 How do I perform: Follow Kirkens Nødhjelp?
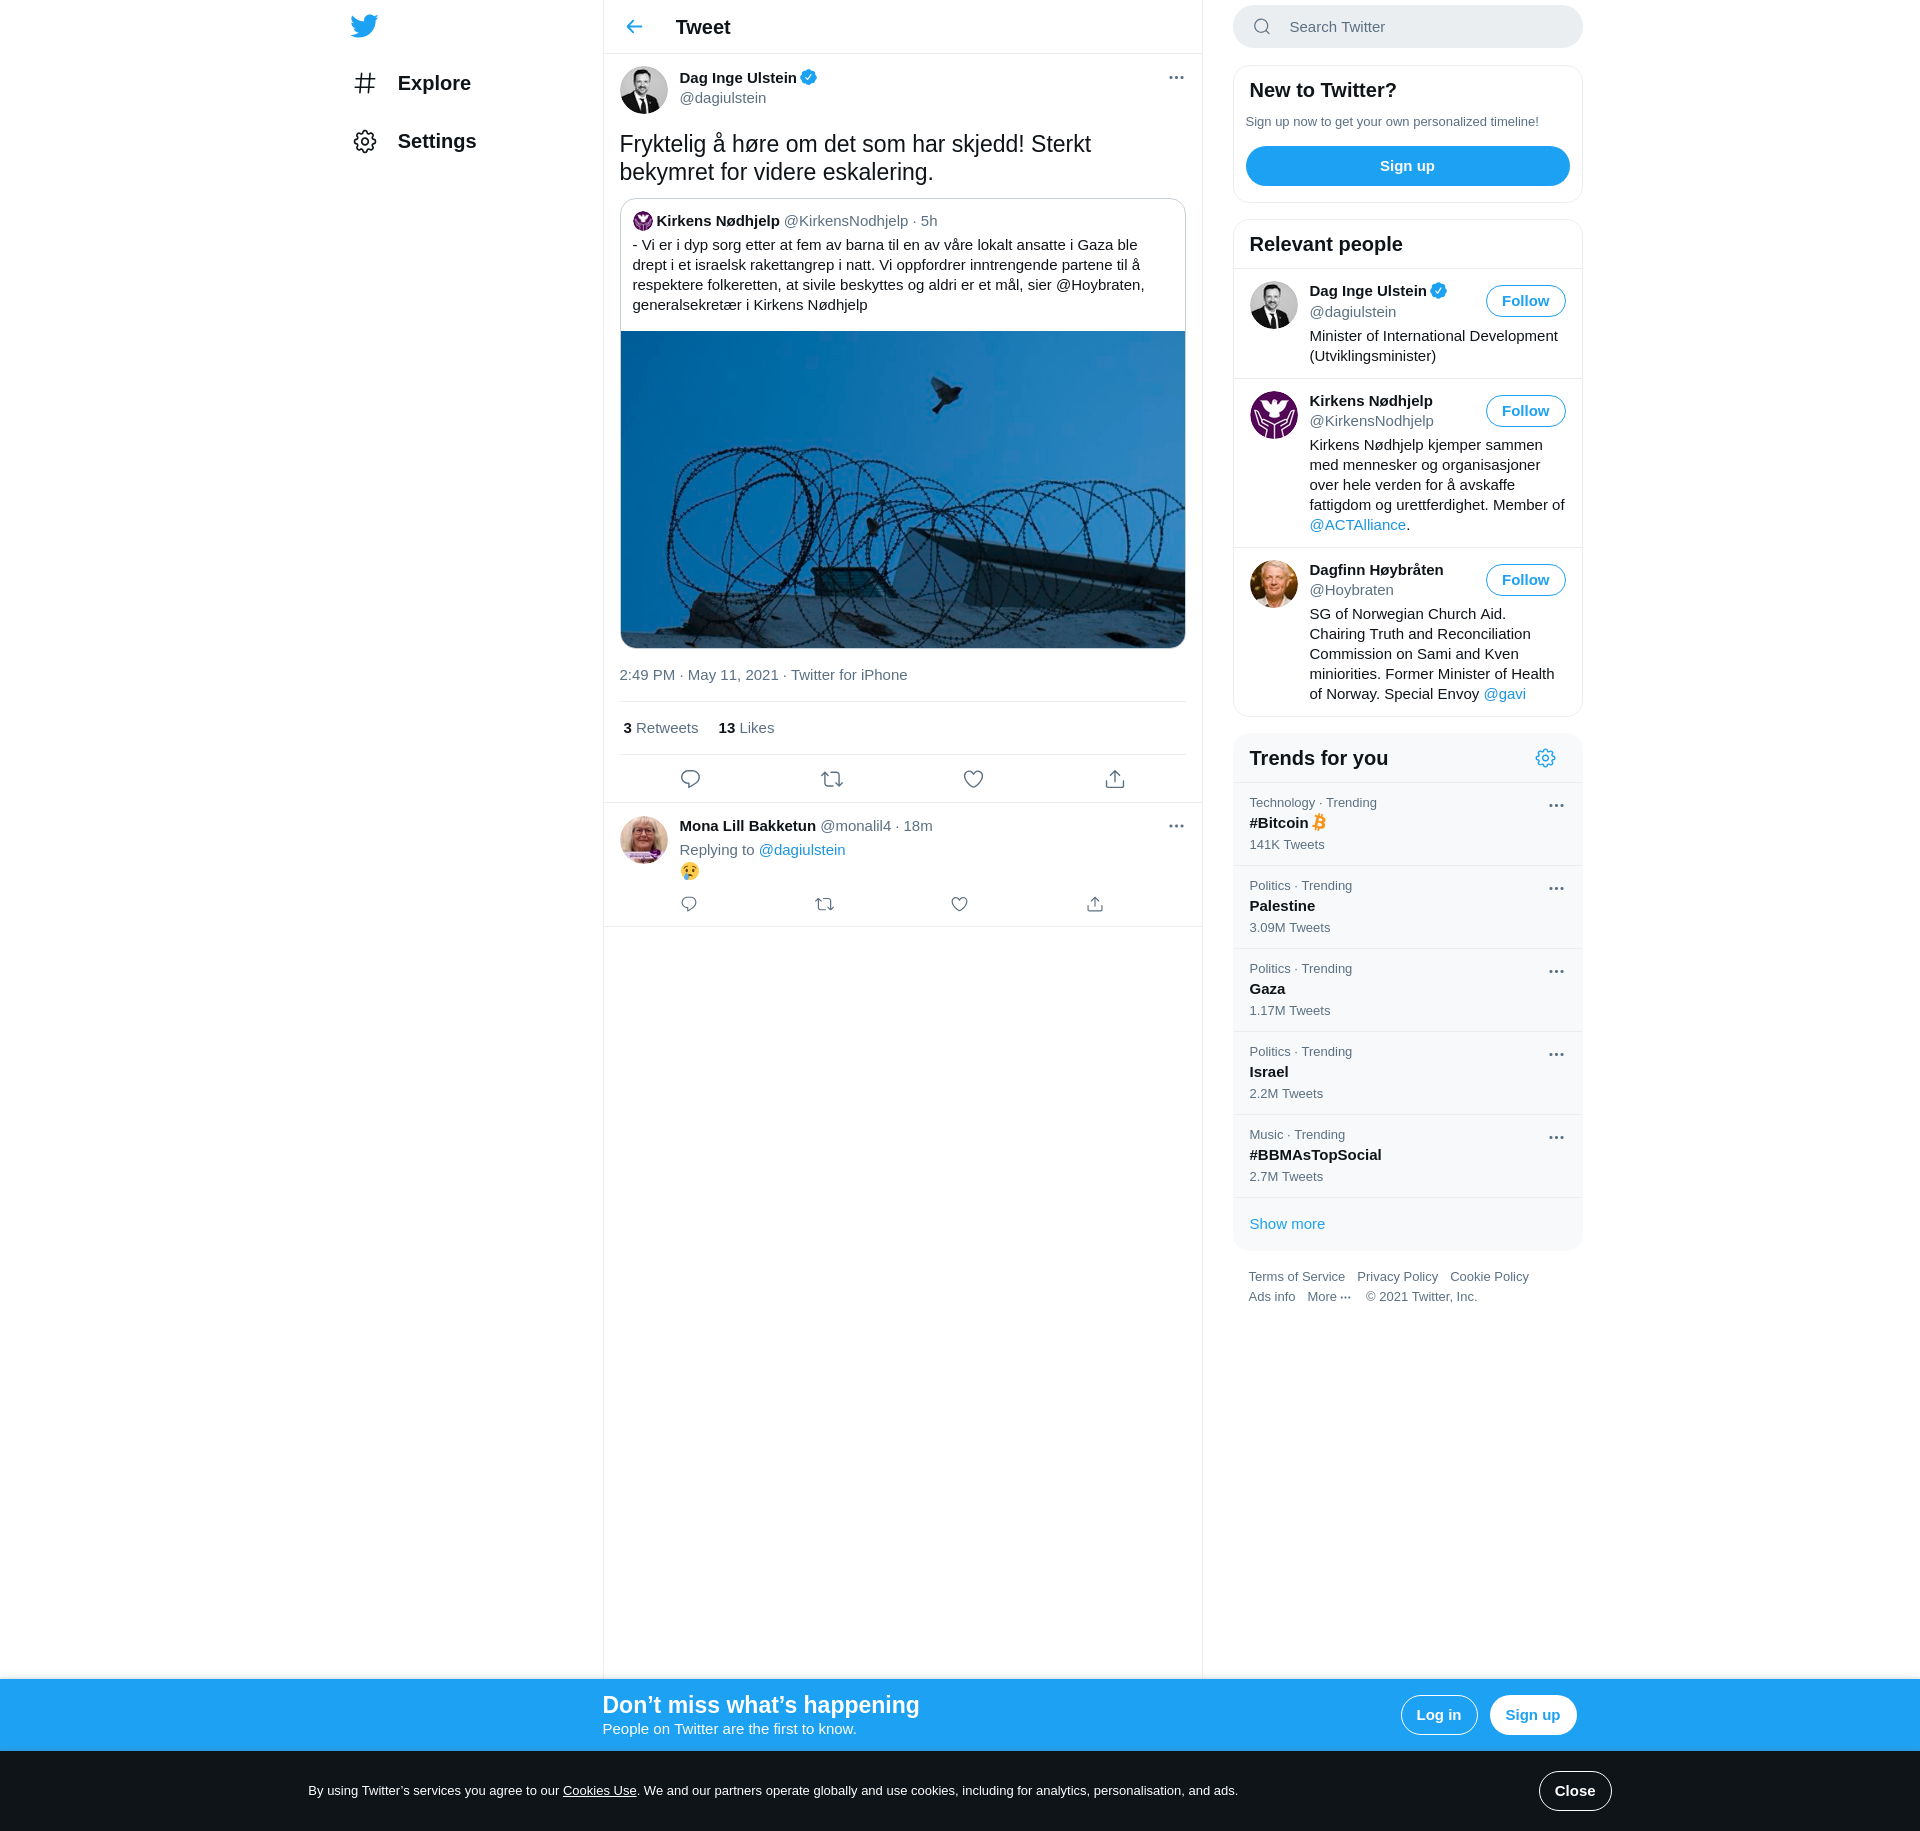[x=1525, y=411]
